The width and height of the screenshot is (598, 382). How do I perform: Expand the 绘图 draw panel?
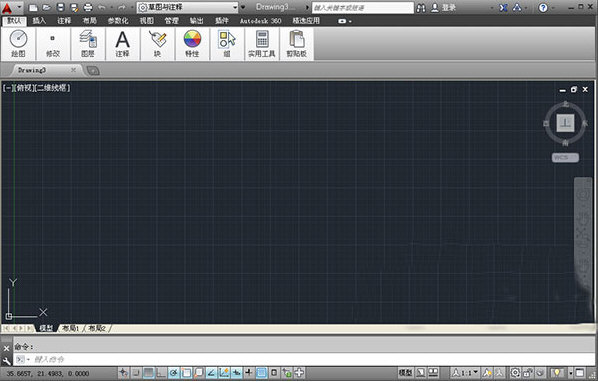click(x=18, y=44)
